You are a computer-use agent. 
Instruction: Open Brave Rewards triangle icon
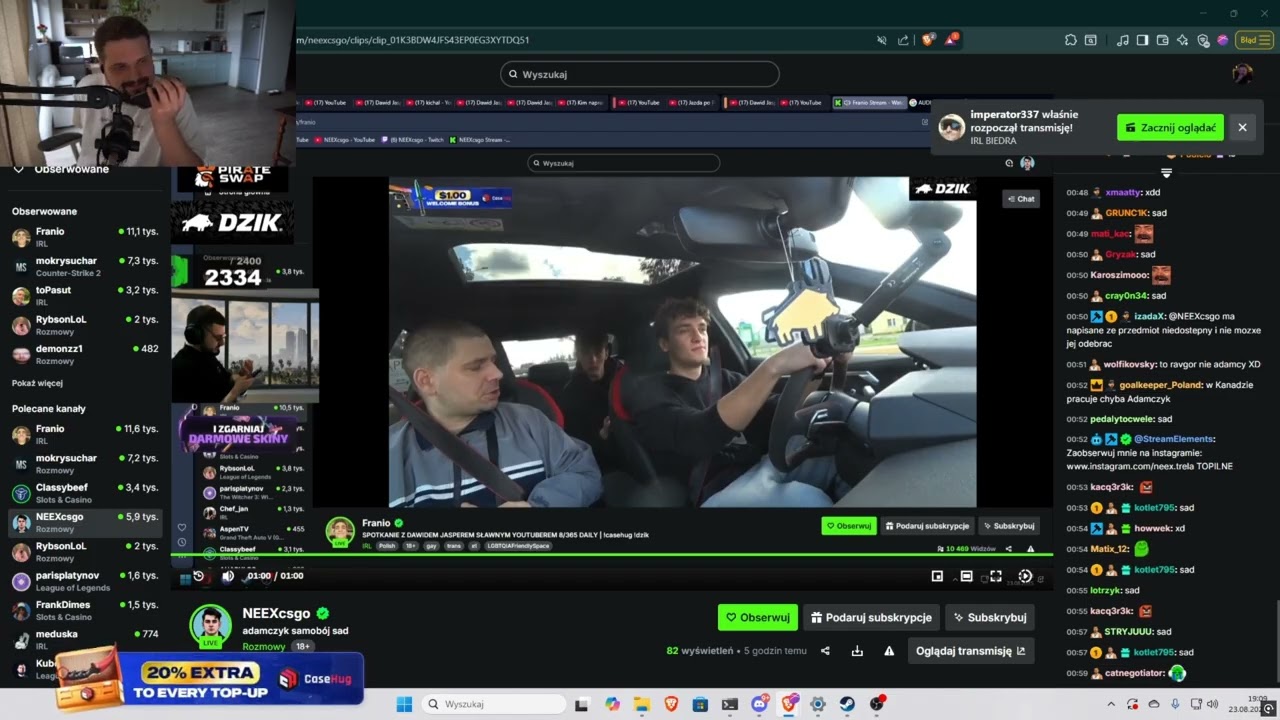point(951,40)
